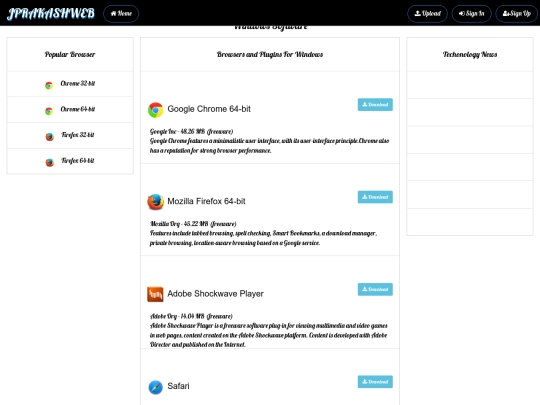Screen dimensions: 540x405
Task: Click Browsers and Plugins For Windows heading
Action: click(270, 54)
